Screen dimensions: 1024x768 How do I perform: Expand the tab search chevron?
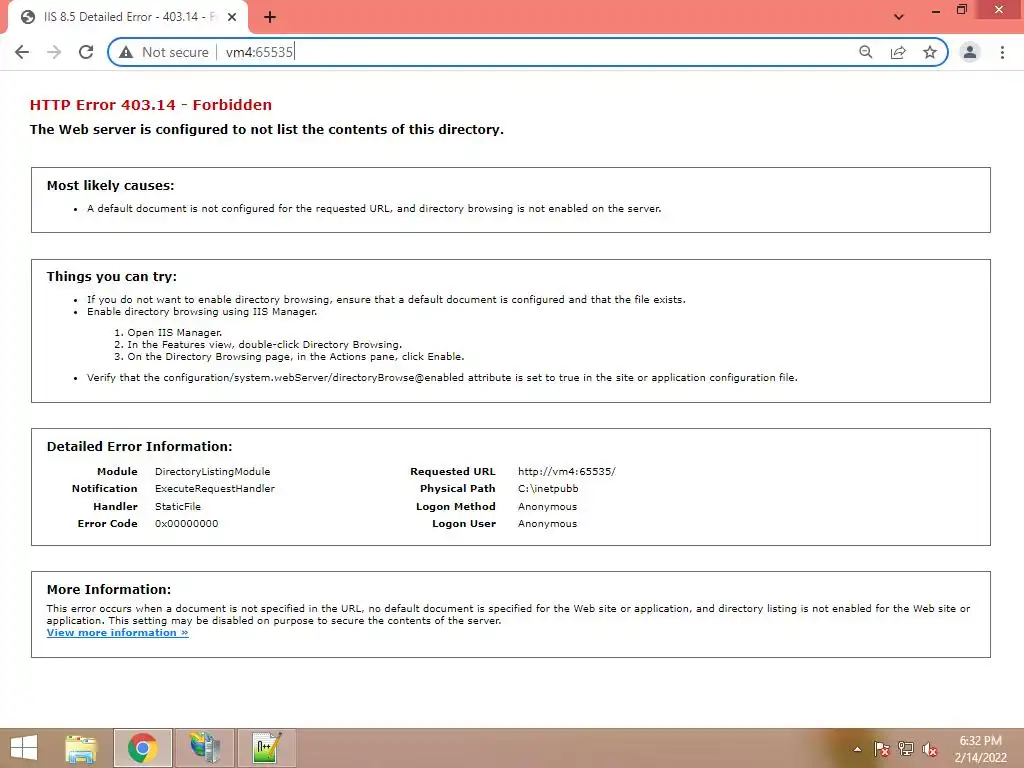pos(899,17)
